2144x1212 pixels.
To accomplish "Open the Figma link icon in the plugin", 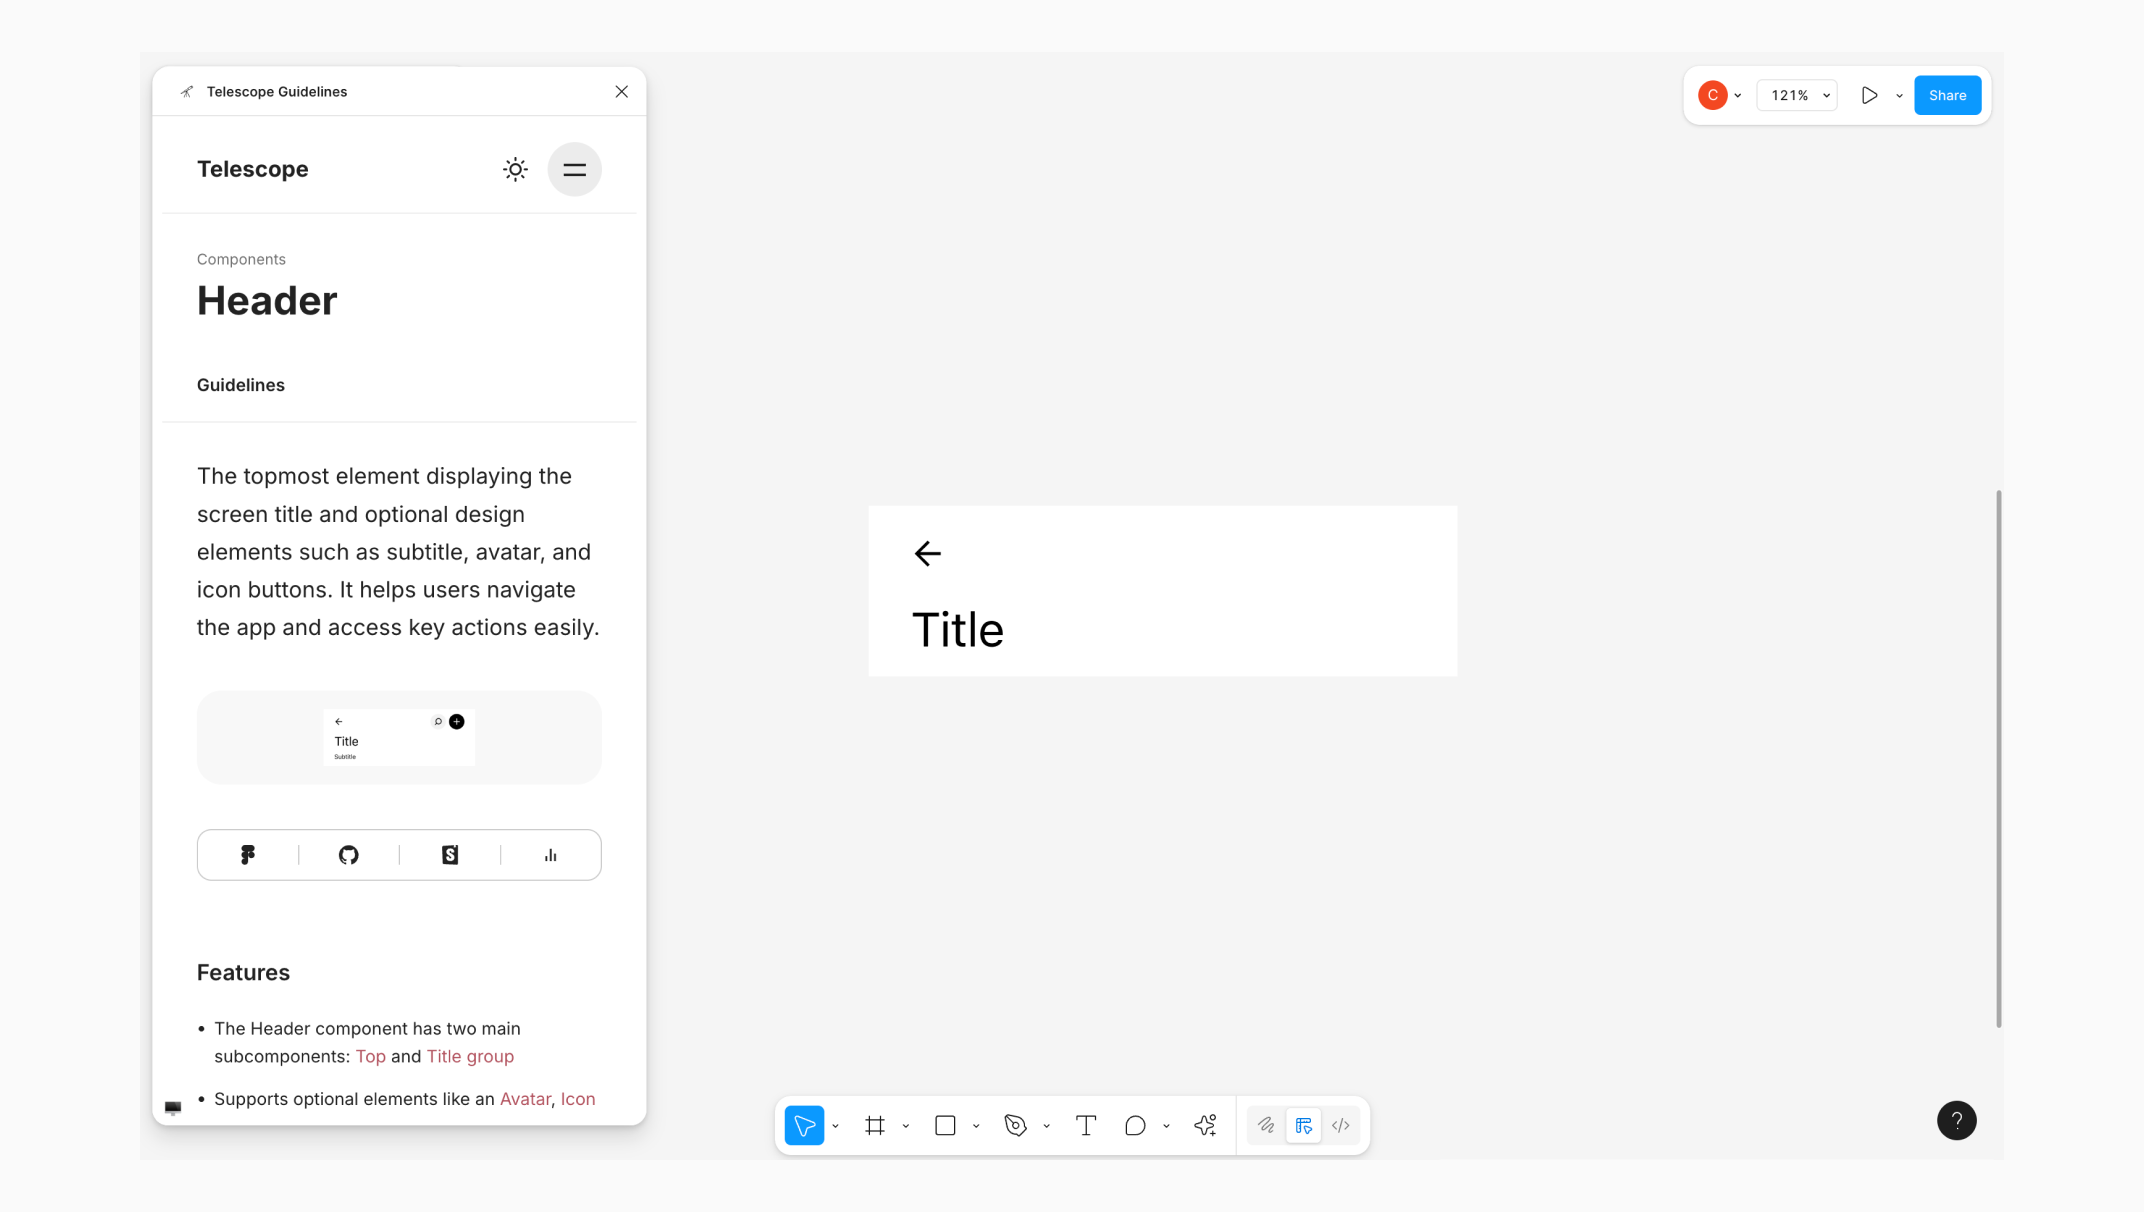I will [x=248, y=855].
